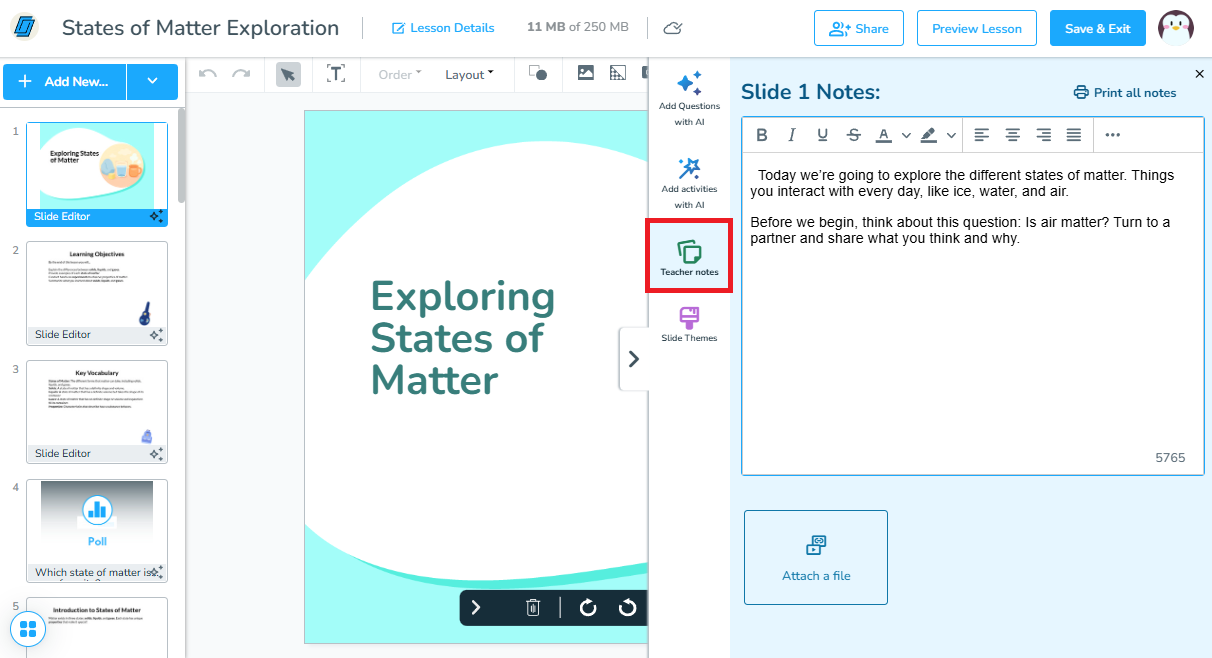Viewport: 1212px width, 658px height.
Task: Open more formatting options (three dots)
Action: pyautogui.click(x=1113, y=135)
